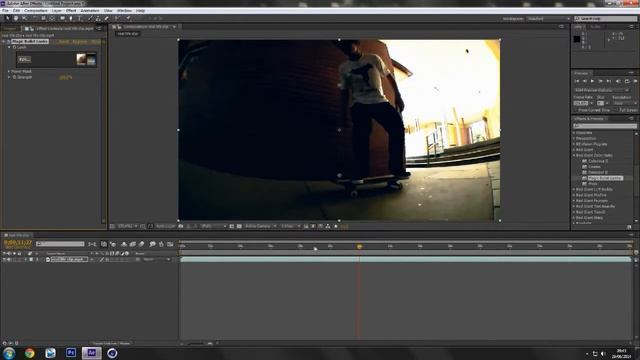
Task: Open the composition mini-flowchart icon
Action: click(x=92, y=244)
